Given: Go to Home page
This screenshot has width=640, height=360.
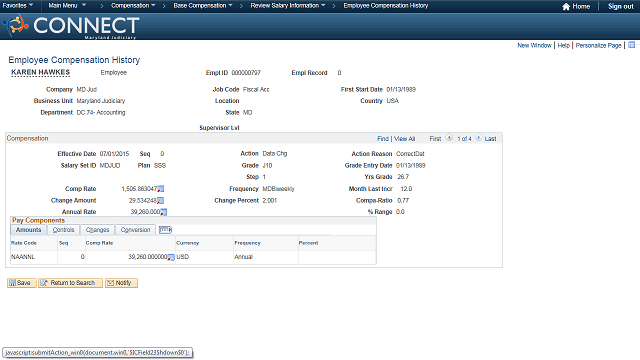Looking at the screenshot, I should pyautogui.click(x=576, y=7).
